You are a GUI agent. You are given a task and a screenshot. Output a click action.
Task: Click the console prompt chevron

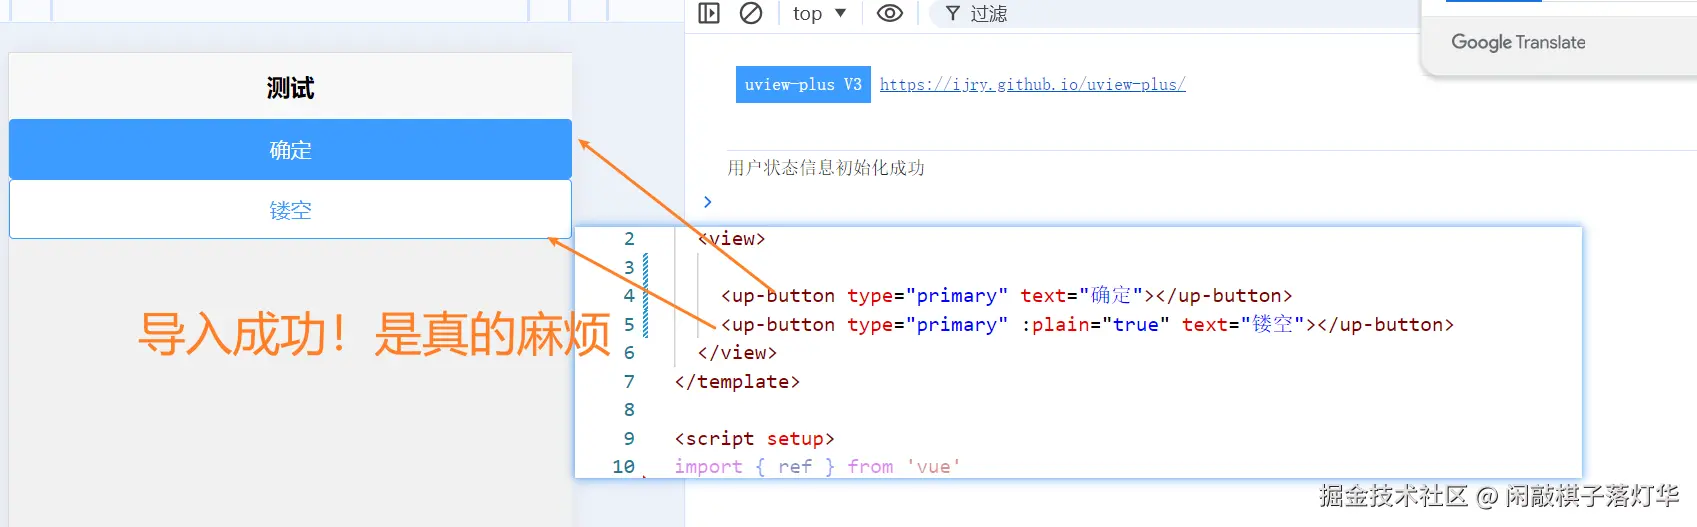point(708,201)
